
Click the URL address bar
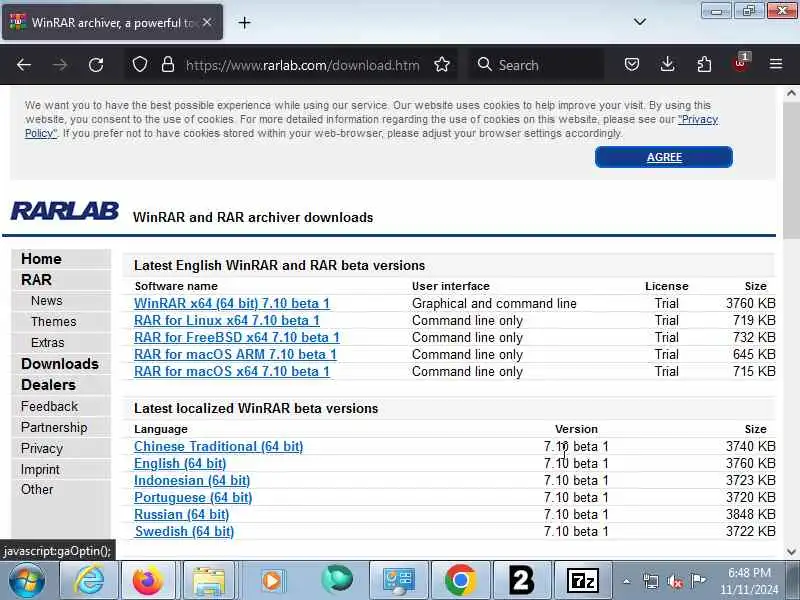pyautogui.click(x=302, y=65)
